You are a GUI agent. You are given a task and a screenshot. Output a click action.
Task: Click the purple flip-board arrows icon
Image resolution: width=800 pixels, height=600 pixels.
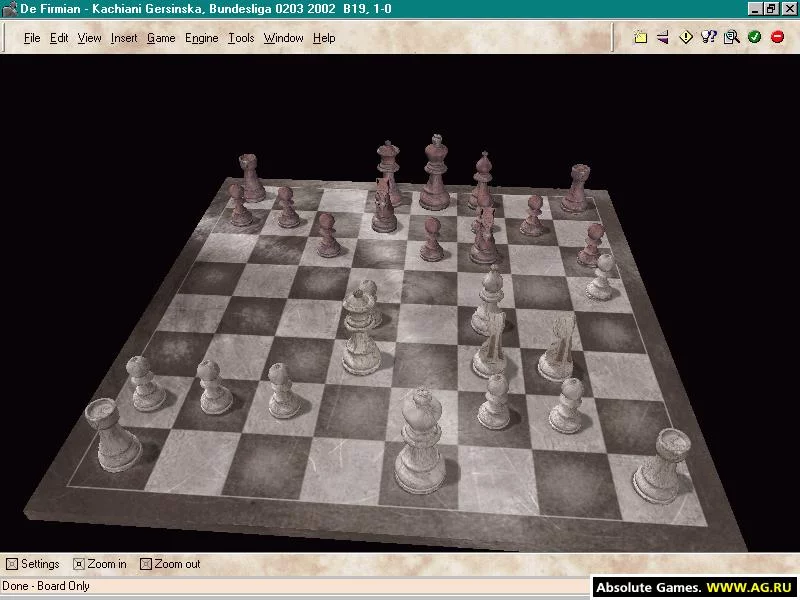(663, 37)
